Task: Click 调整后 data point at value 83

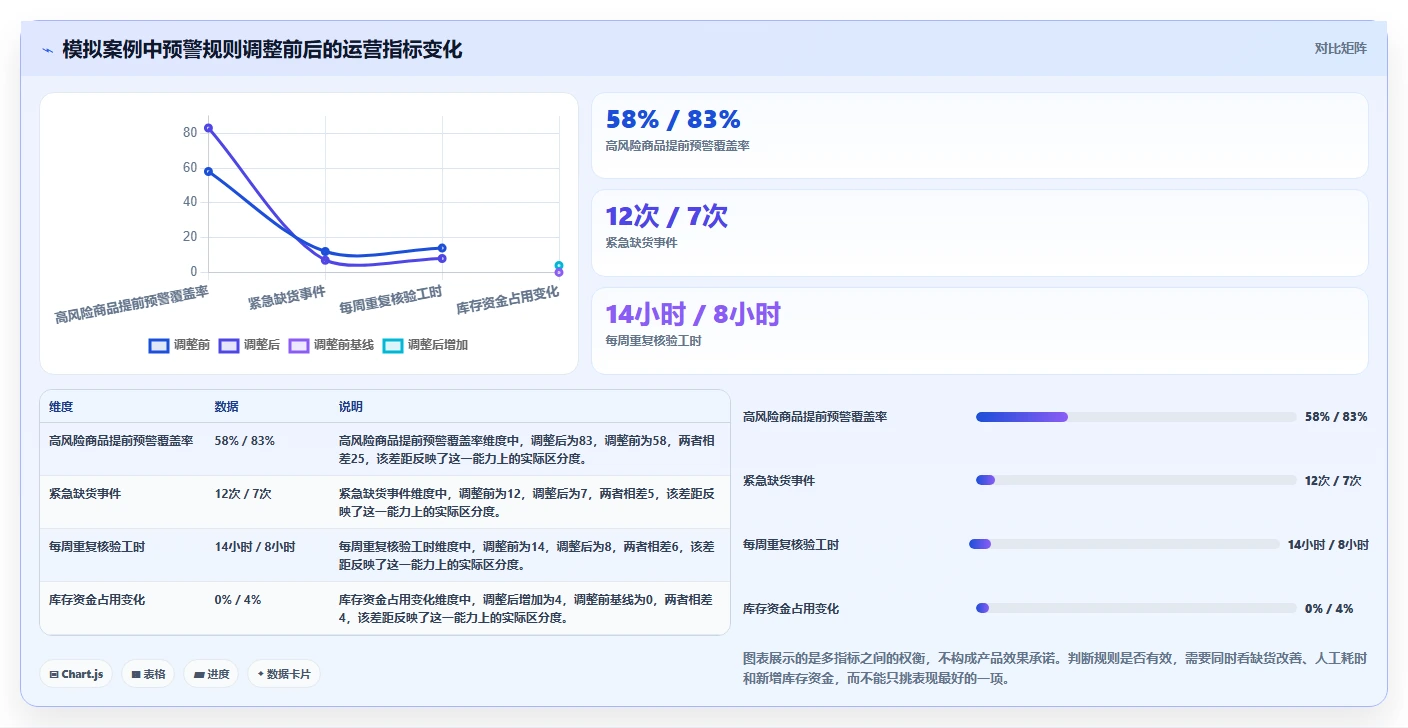Action: pyautogui.click(x=208, y=128)
